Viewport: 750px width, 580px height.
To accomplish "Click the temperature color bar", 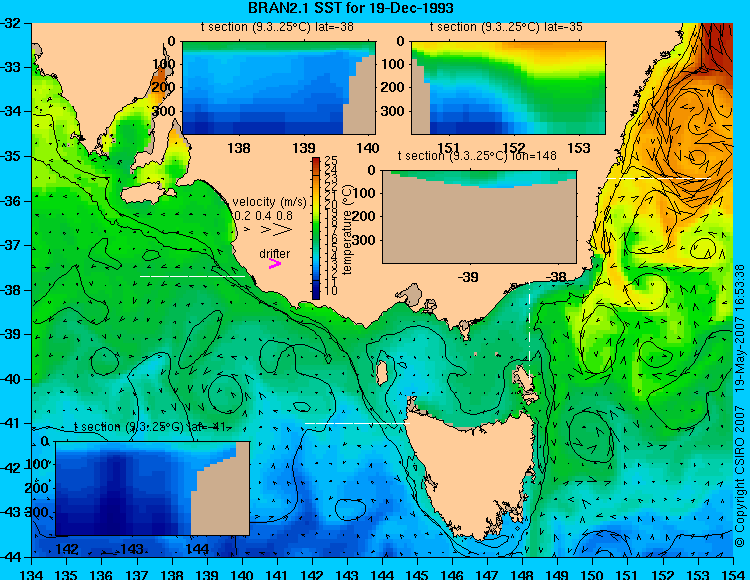I will [316, 229].
